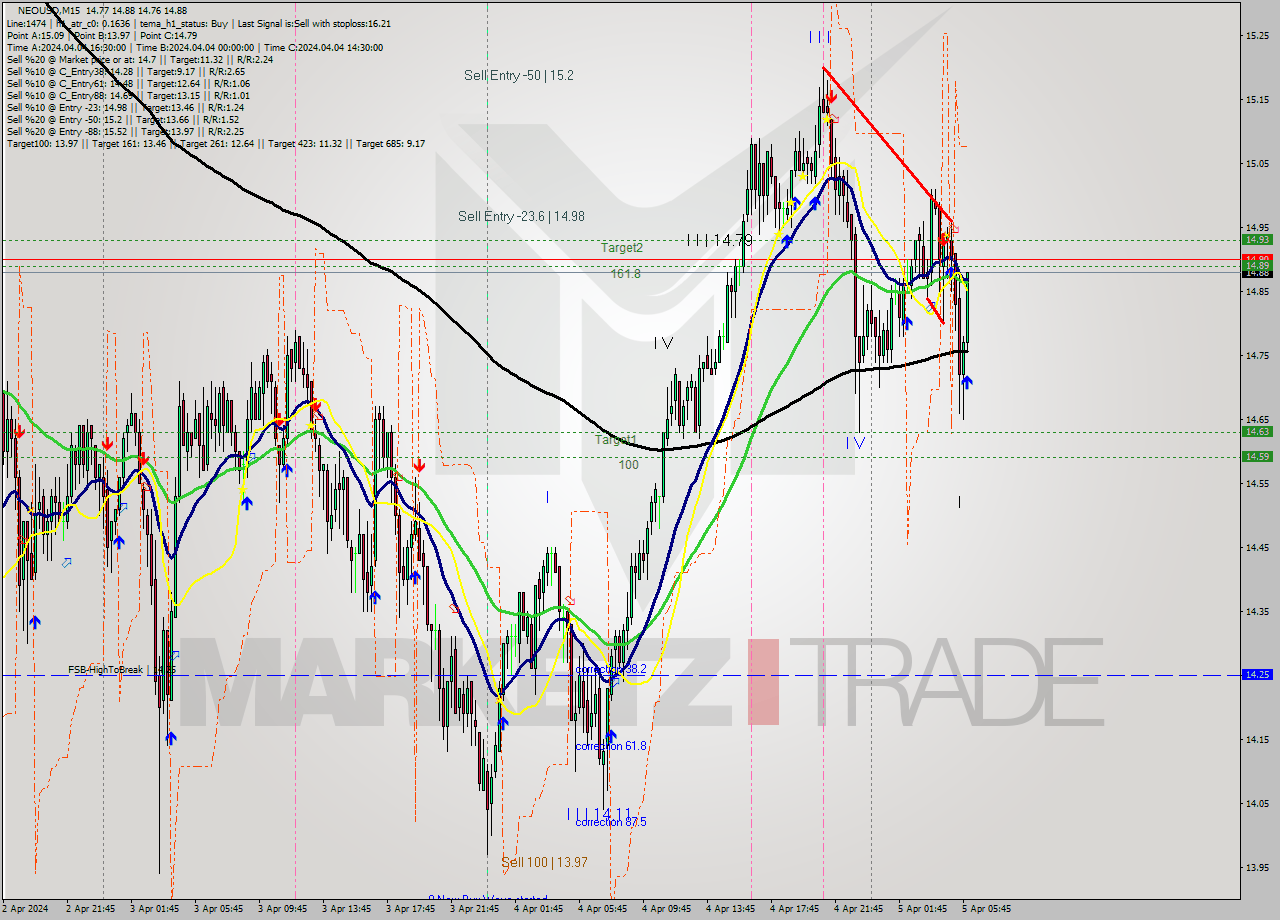Select the 'I I I 14.11' wave label
Image resolution: width=1280 pixels, height=920 pixels.
tap(598, 814)
